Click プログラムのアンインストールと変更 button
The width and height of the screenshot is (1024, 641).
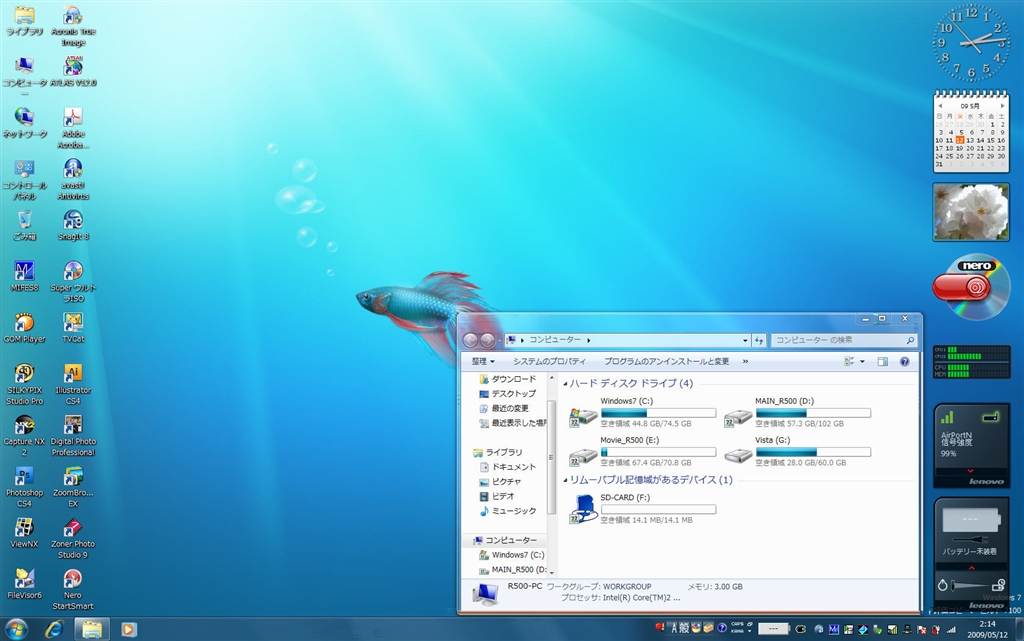(x=666, y=361)
